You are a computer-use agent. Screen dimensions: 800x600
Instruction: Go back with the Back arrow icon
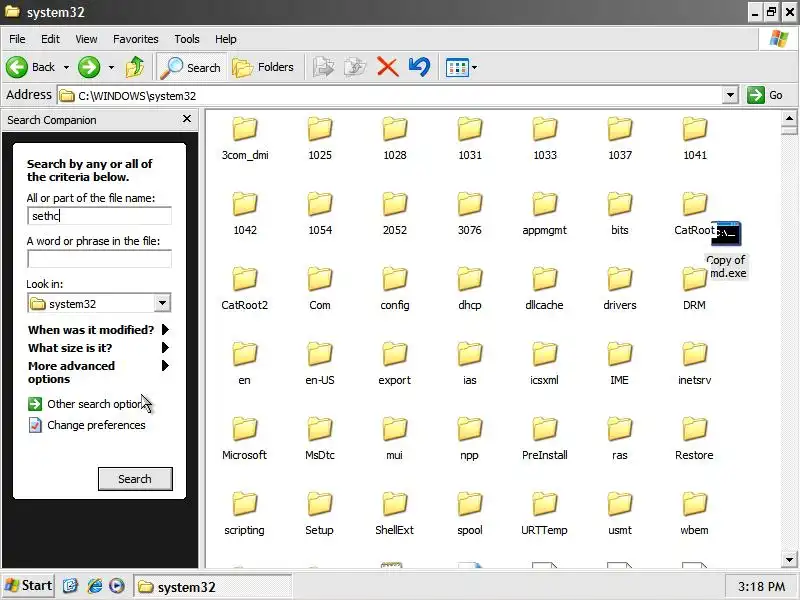coord(17,67)
